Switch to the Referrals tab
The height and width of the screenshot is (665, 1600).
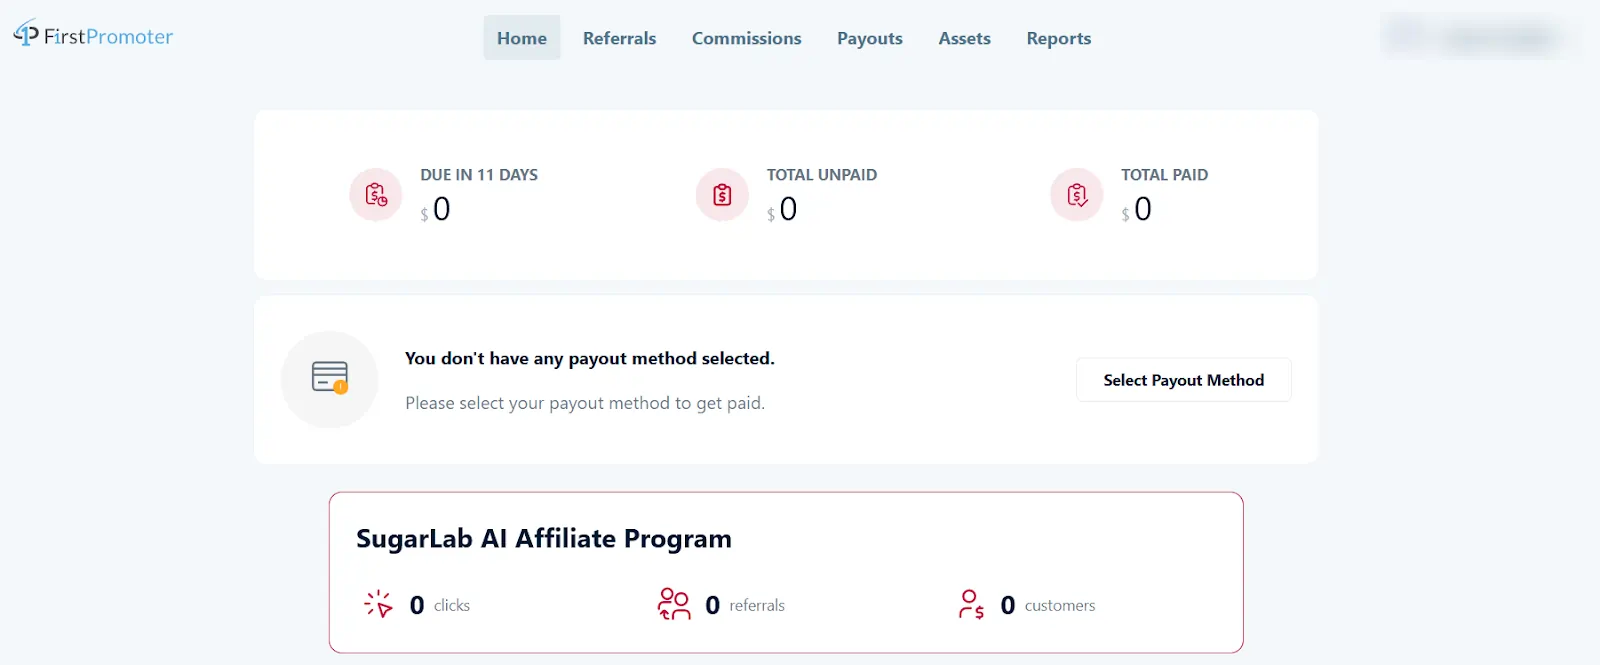619,38
